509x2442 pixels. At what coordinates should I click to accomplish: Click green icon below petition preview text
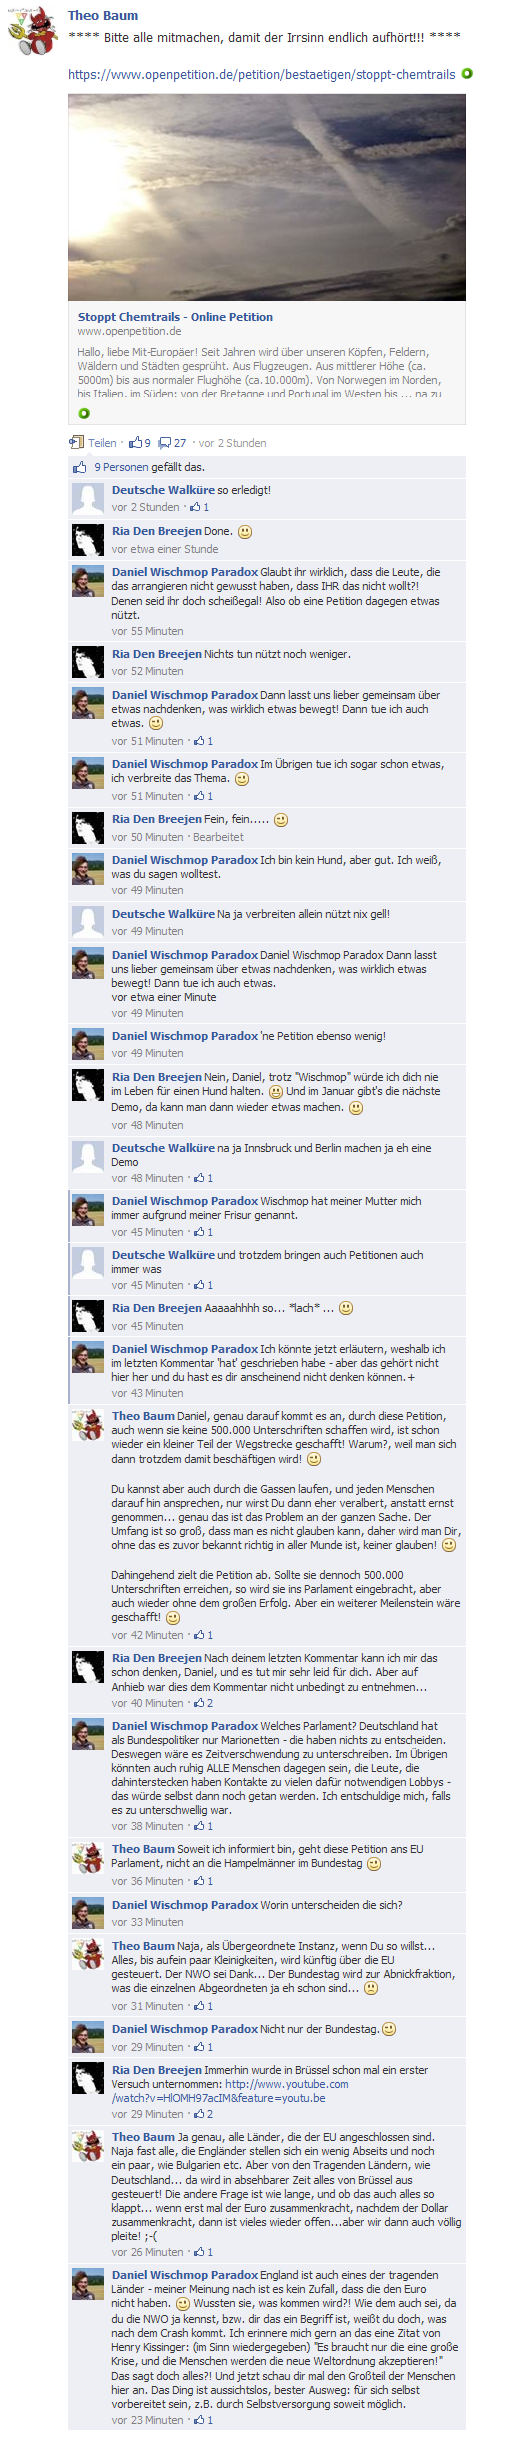point(84,413)
